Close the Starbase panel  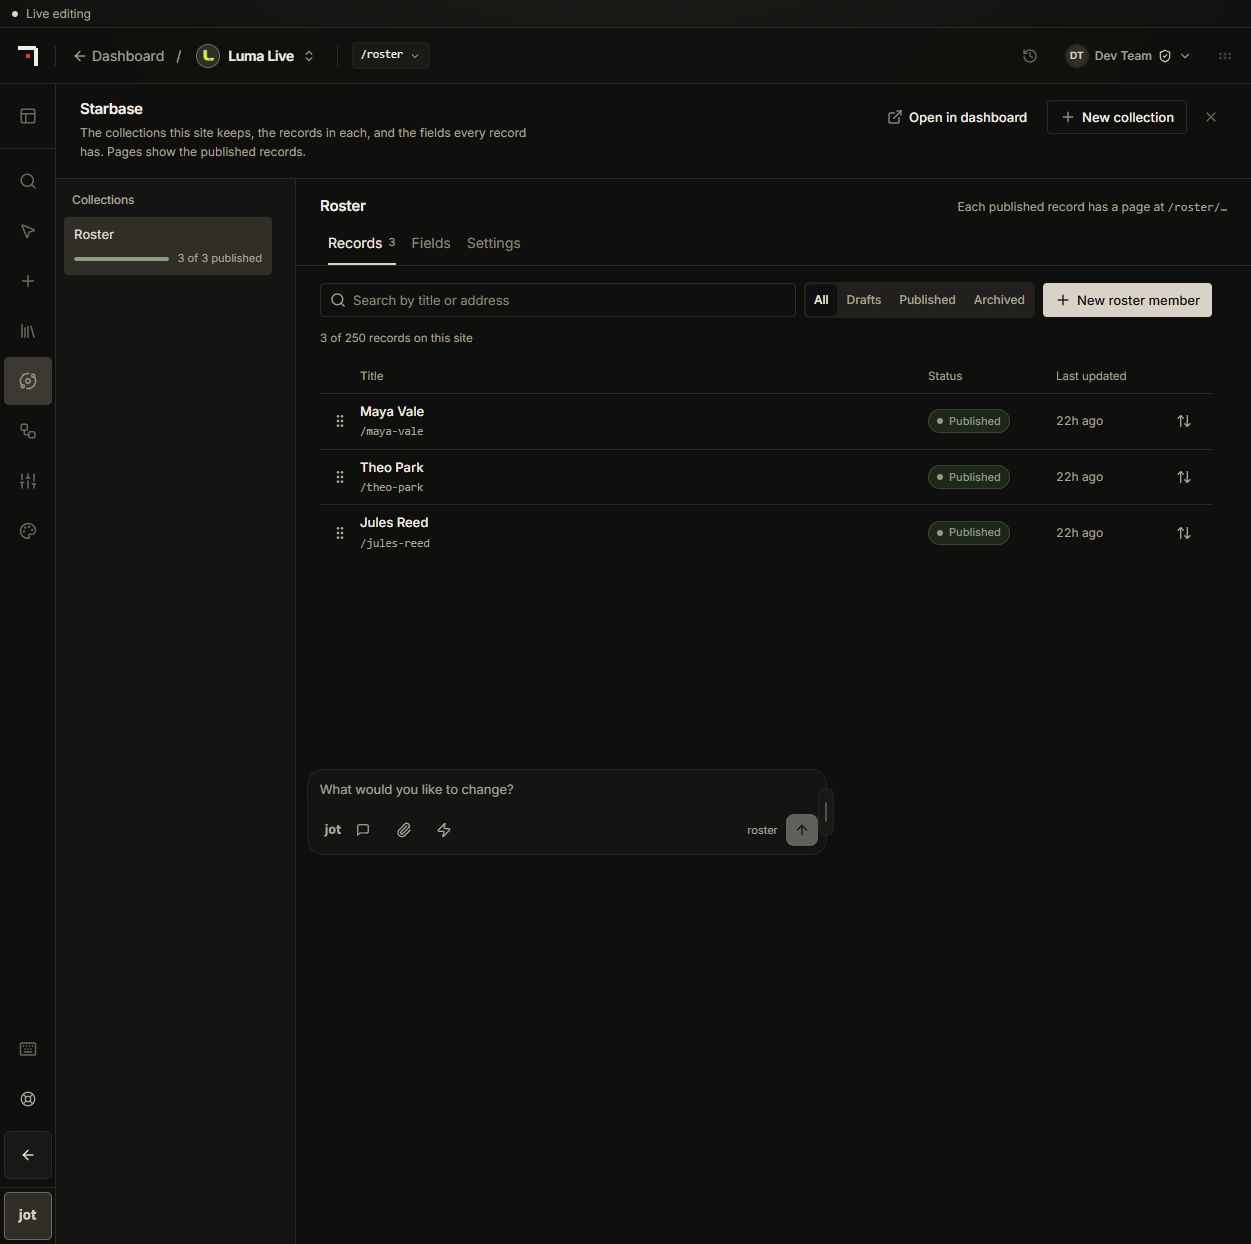click(1211, 117)
